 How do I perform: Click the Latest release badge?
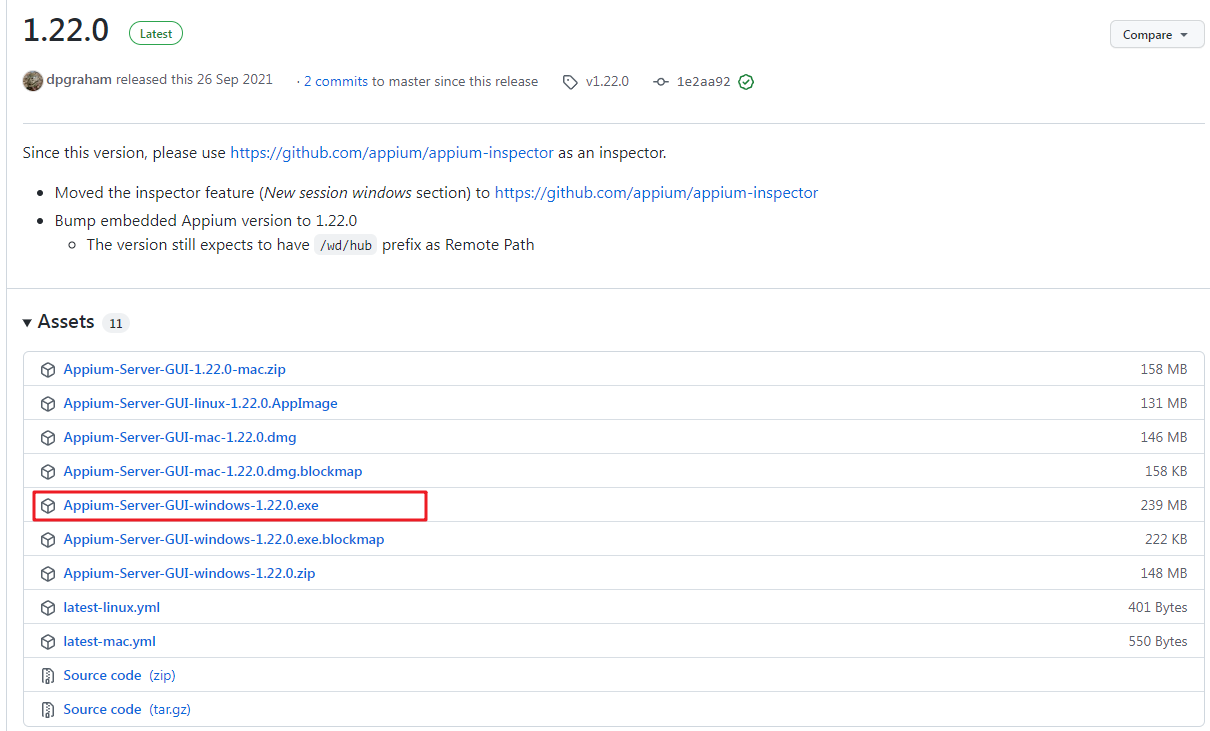coord(156,33)
